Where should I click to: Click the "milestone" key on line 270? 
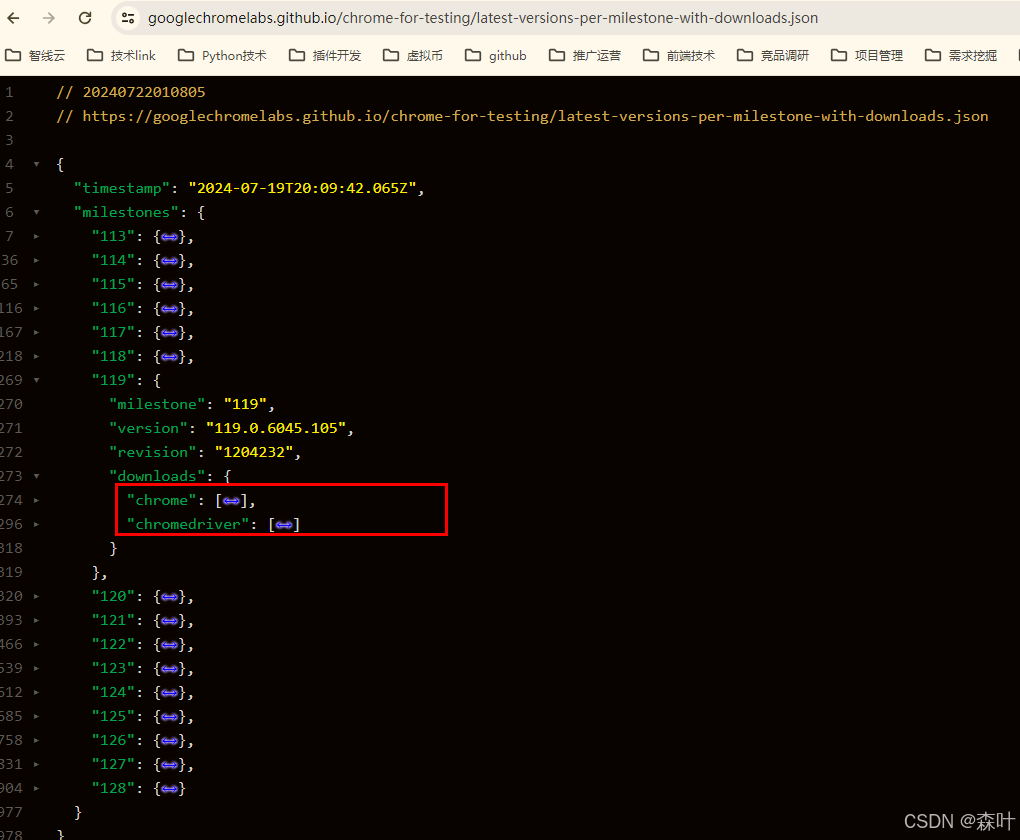point(157,404)
